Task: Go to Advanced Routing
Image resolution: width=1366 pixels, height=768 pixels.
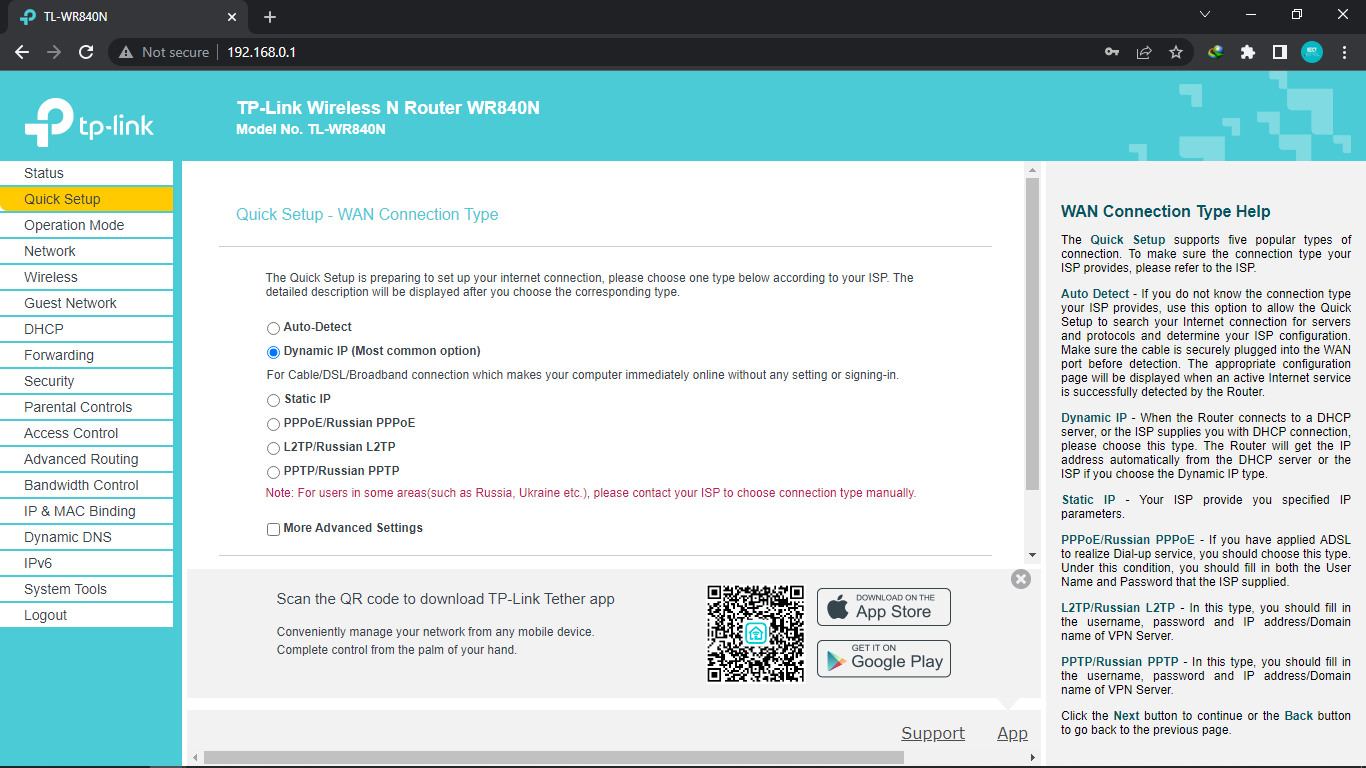Action: click(x=87, y=459)
